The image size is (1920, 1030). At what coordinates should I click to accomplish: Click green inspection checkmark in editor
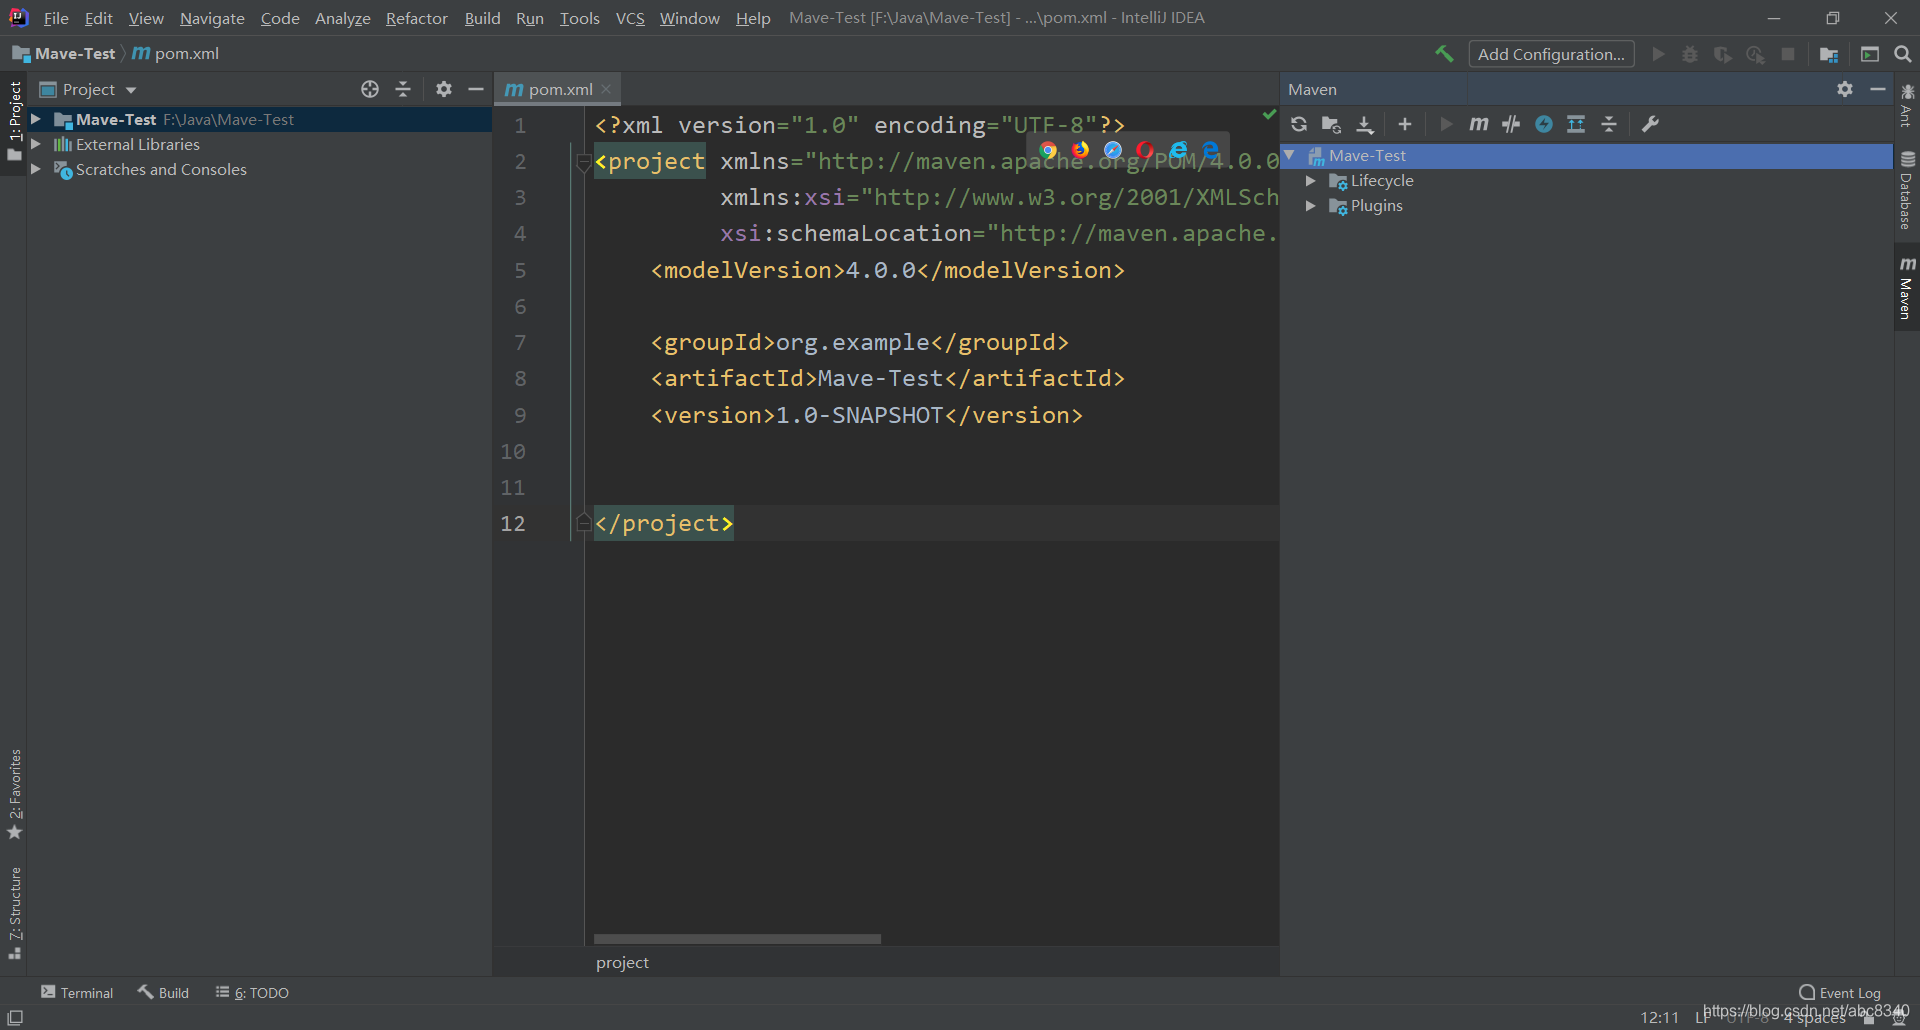pos(1269,115)
